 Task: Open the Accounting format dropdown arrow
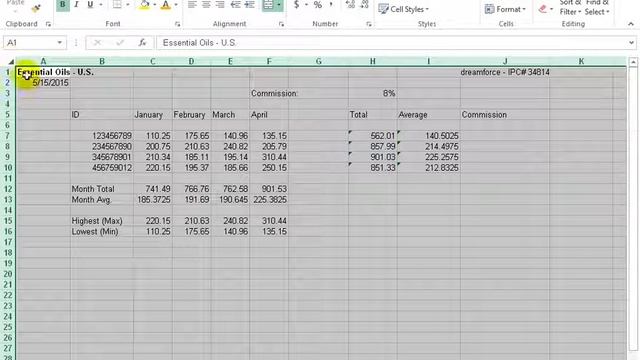[307, 4]
